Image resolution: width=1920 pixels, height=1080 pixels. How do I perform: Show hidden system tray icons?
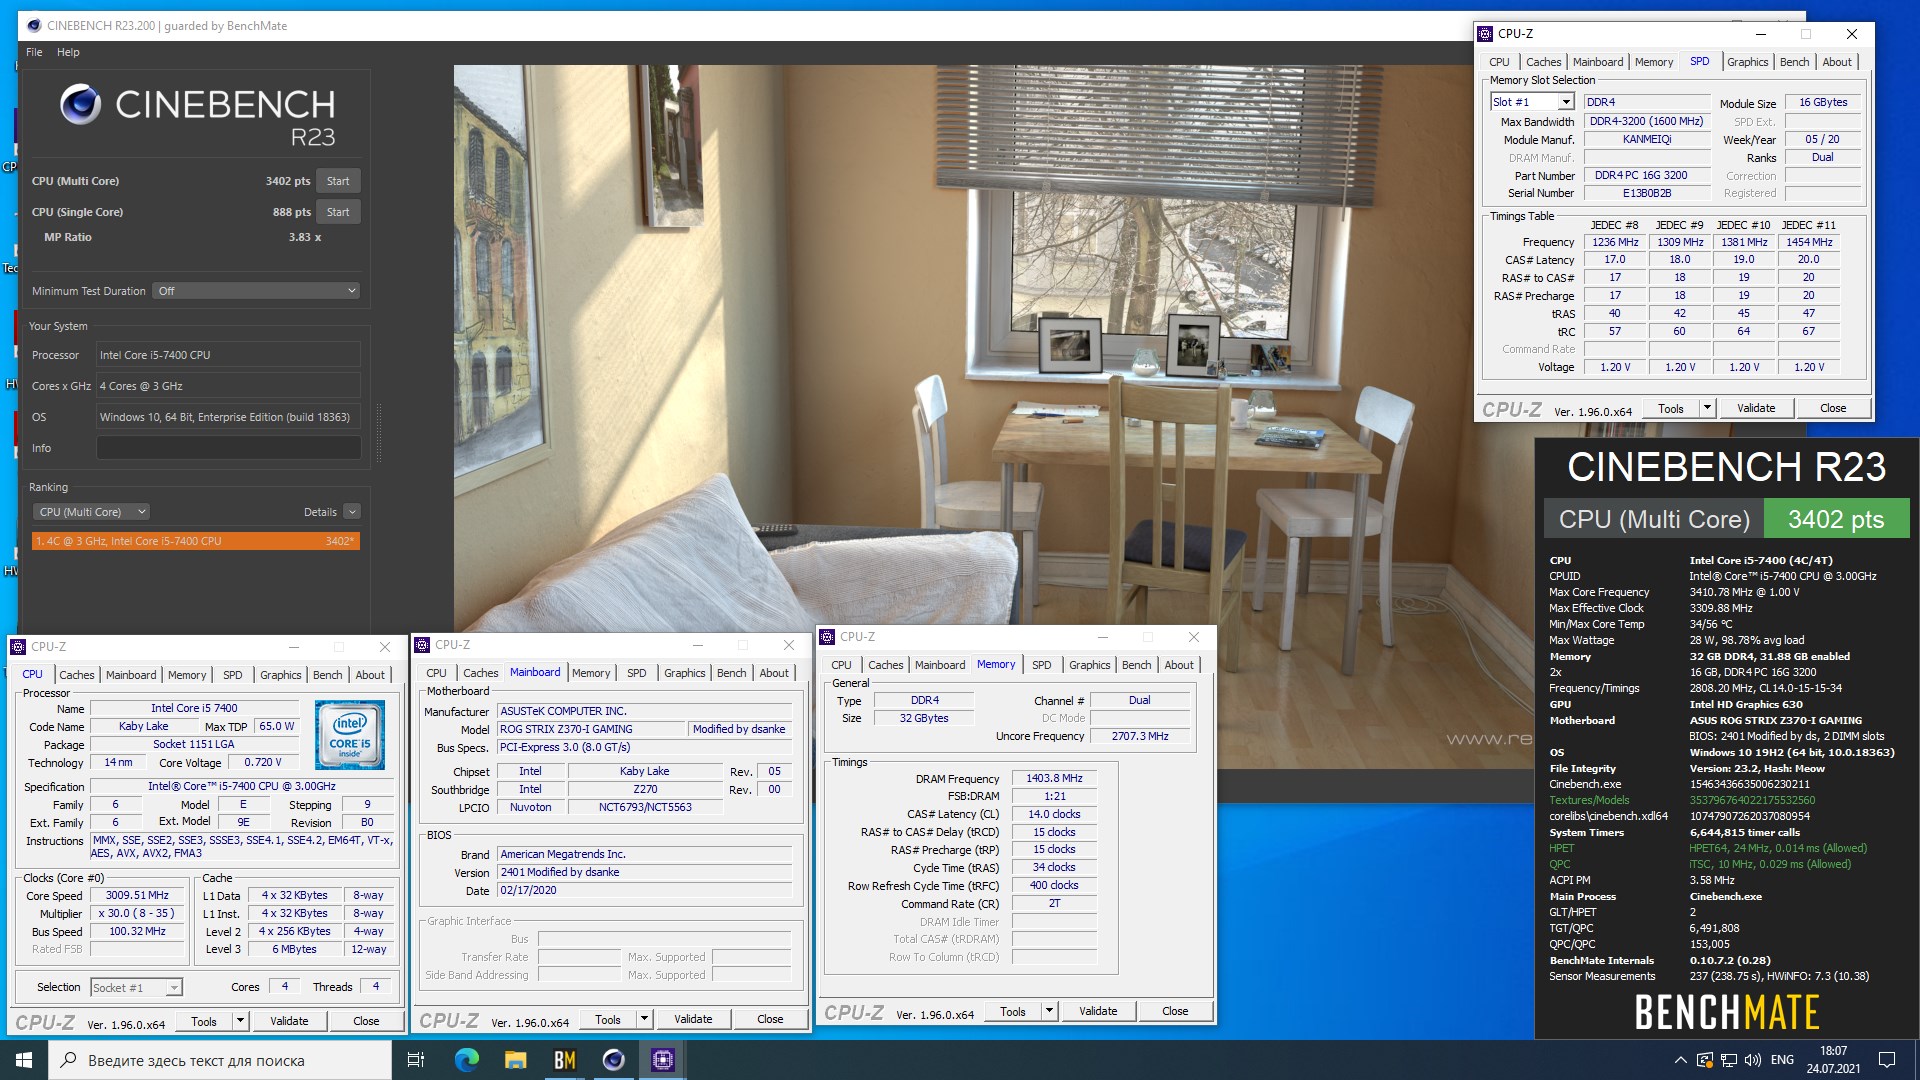(1680, 1060)
